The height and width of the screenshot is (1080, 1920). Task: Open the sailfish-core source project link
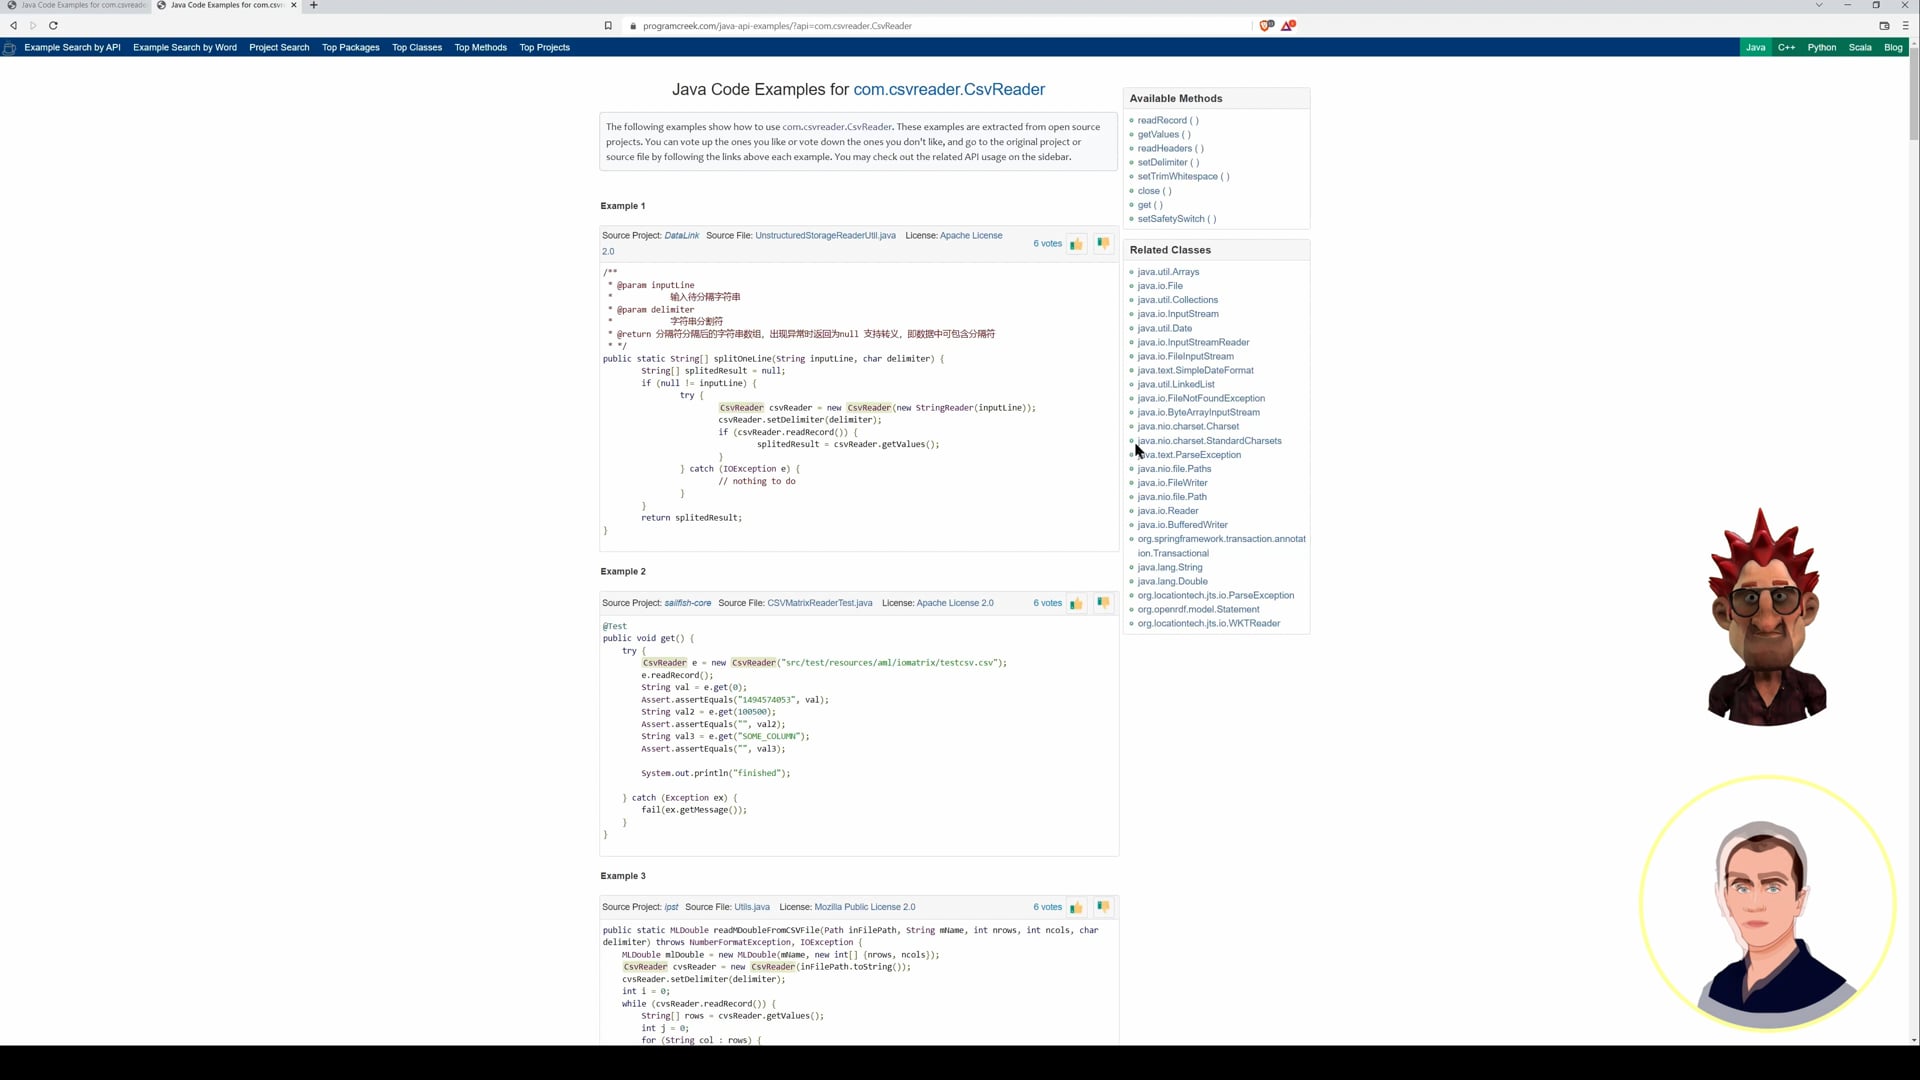688,604
